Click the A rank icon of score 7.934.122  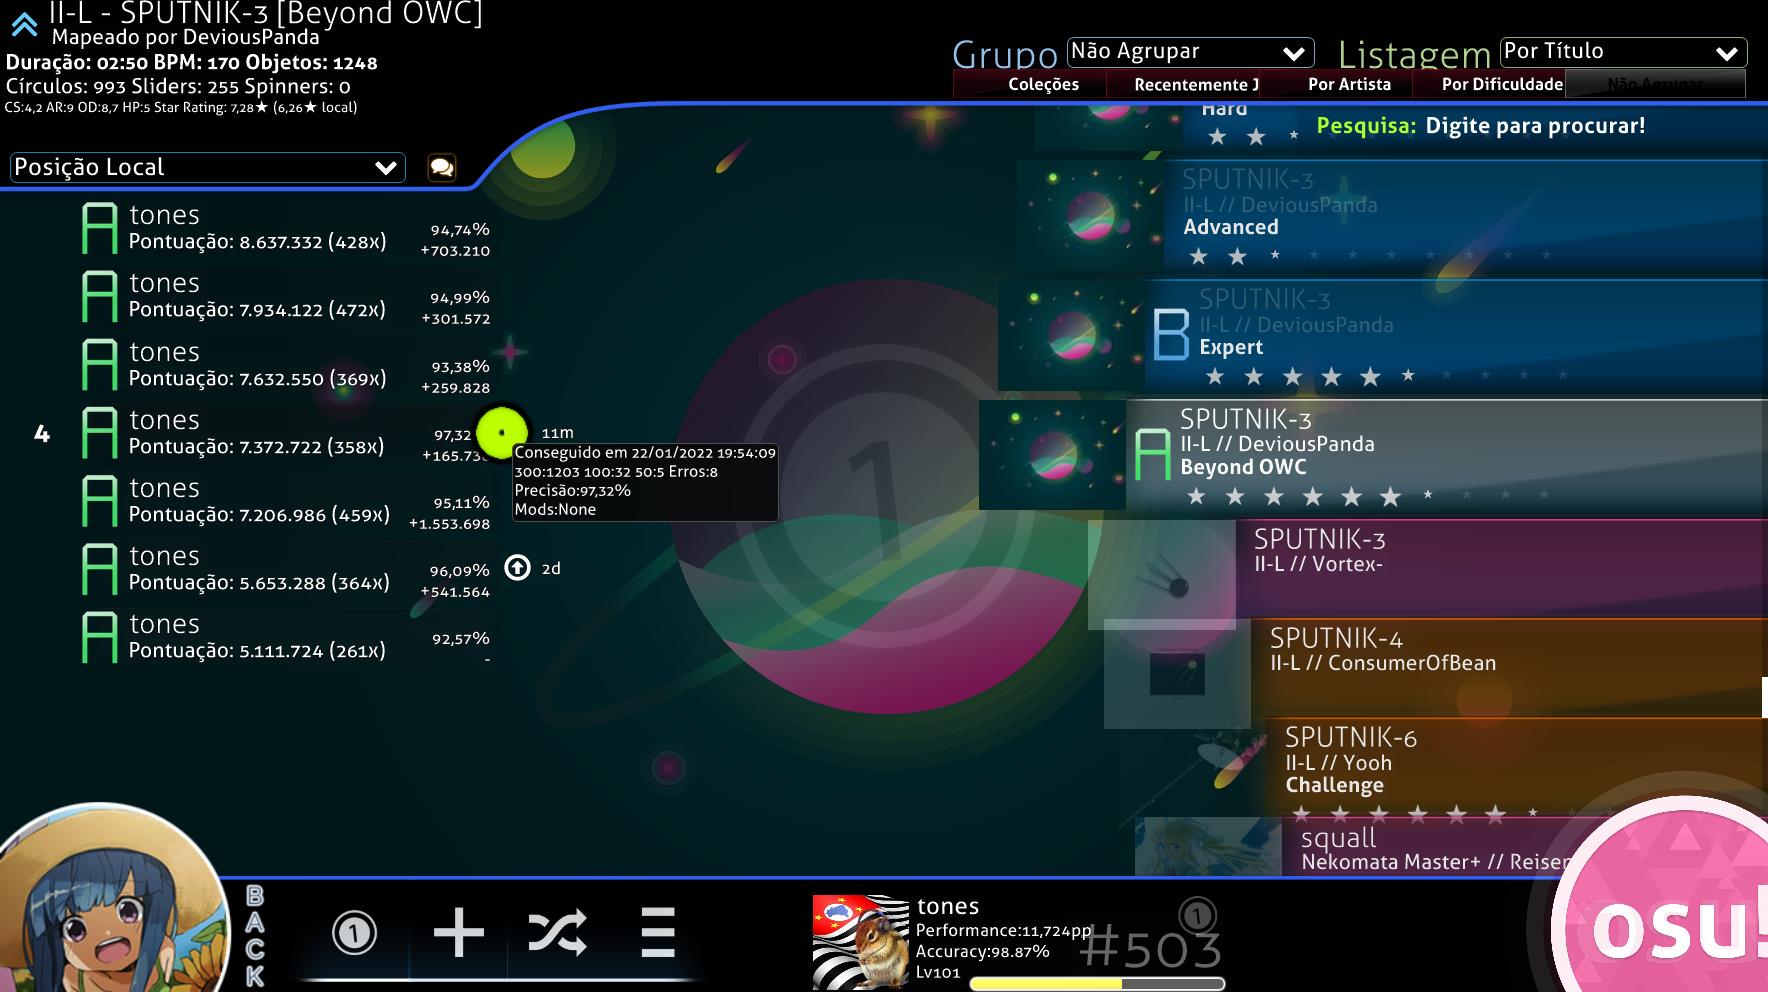[99, 297]
